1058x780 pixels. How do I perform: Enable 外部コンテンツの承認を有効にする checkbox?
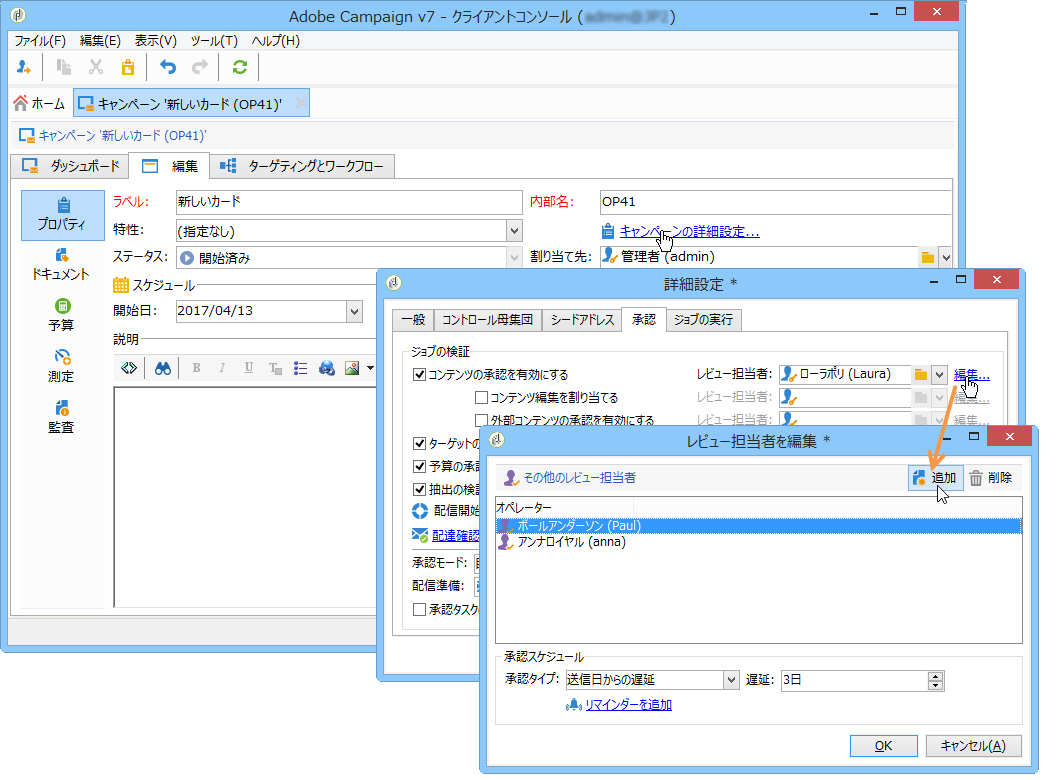[482, 420]
